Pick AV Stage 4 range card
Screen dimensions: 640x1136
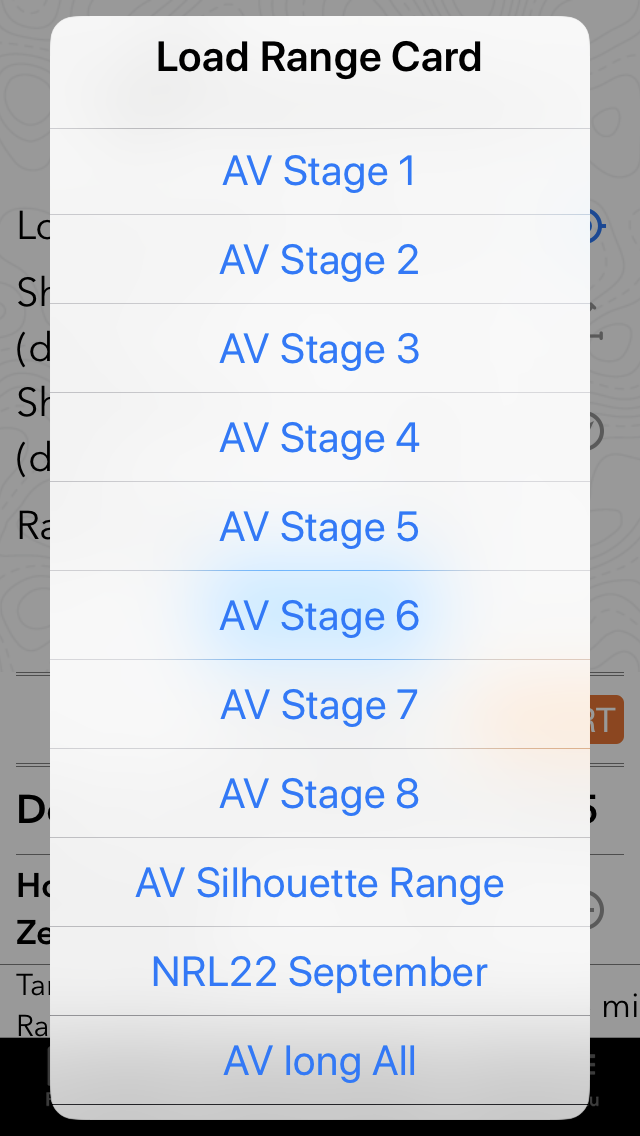pos(320,438)
